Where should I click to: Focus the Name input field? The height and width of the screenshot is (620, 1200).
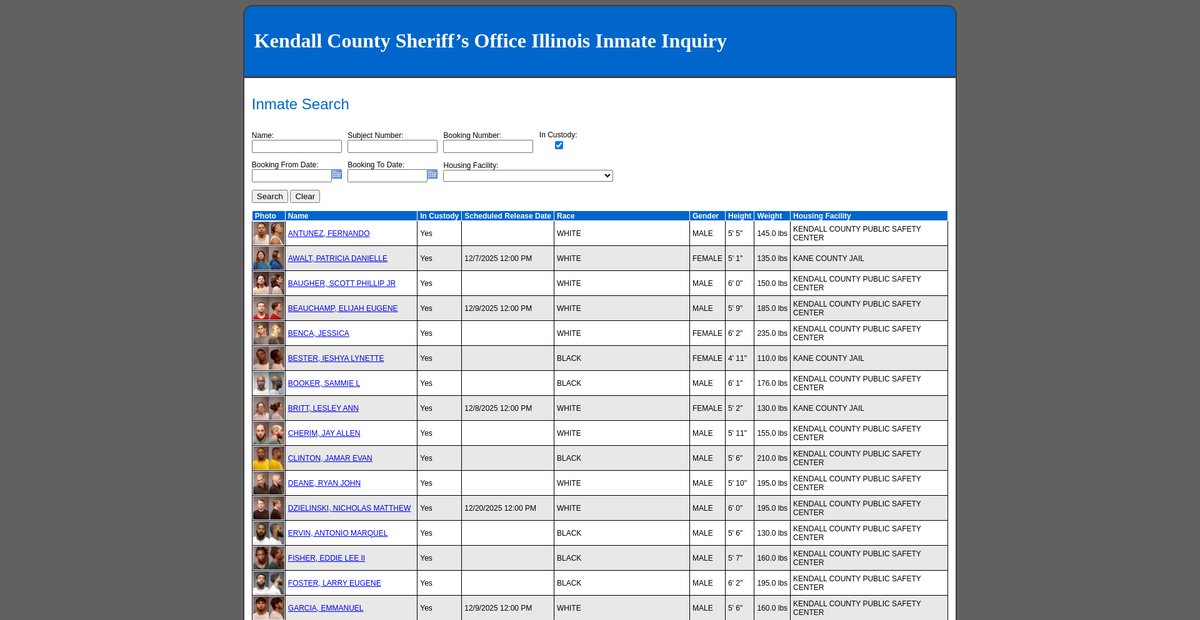pos(297,147)
